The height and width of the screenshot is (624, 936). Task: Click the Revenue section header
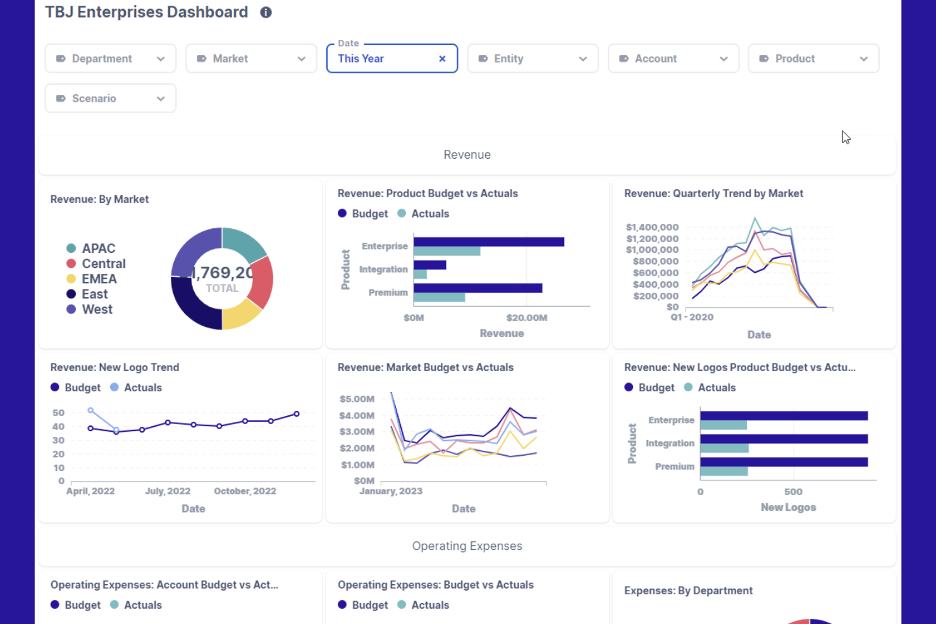tap(467, 155)
